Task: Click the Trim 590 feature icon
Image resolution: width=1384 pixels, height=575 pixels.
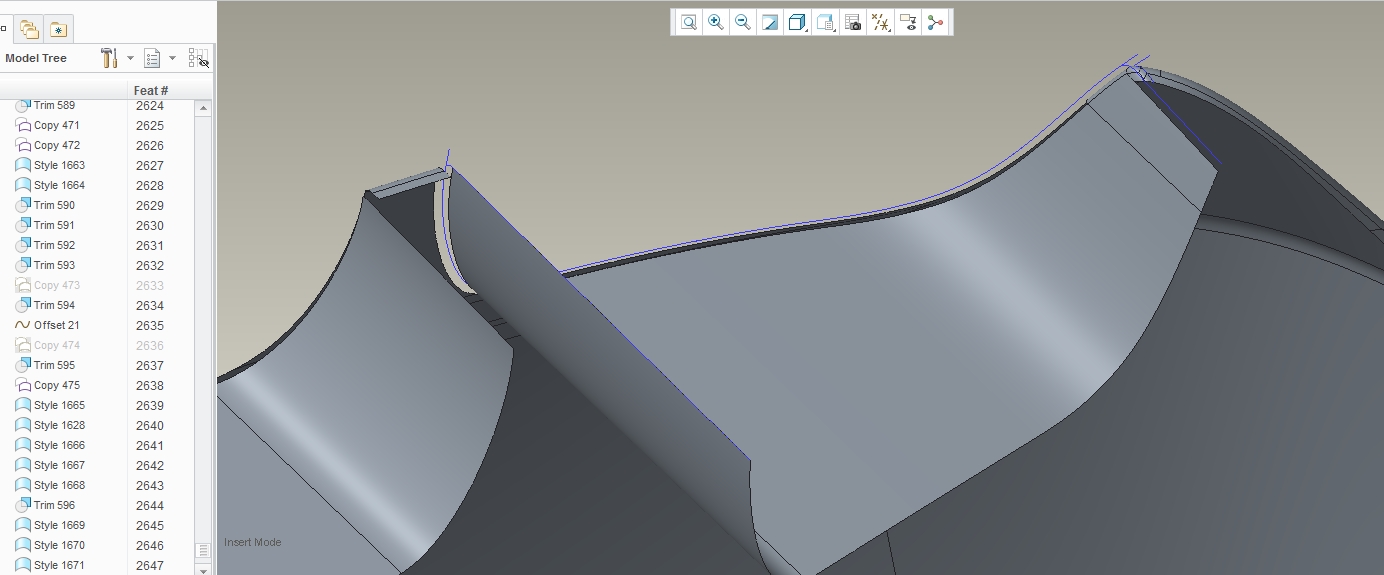Action: [x=23, y=205]
